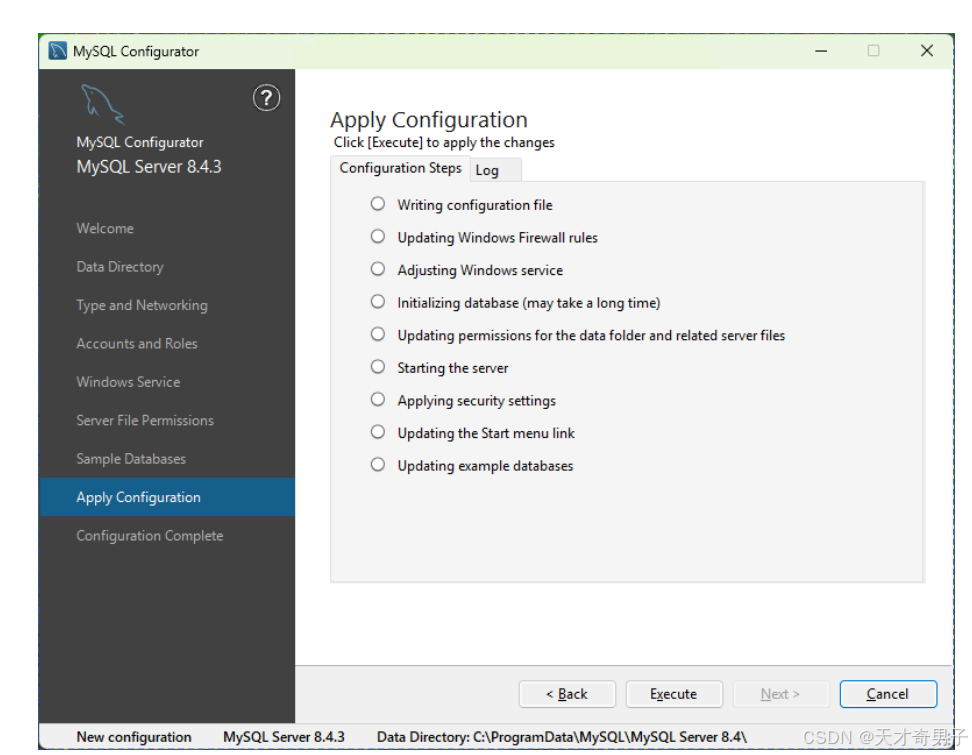Screen dimensions: 972x755
Task: Click the Back button
Action: click(x=567, y=694)
